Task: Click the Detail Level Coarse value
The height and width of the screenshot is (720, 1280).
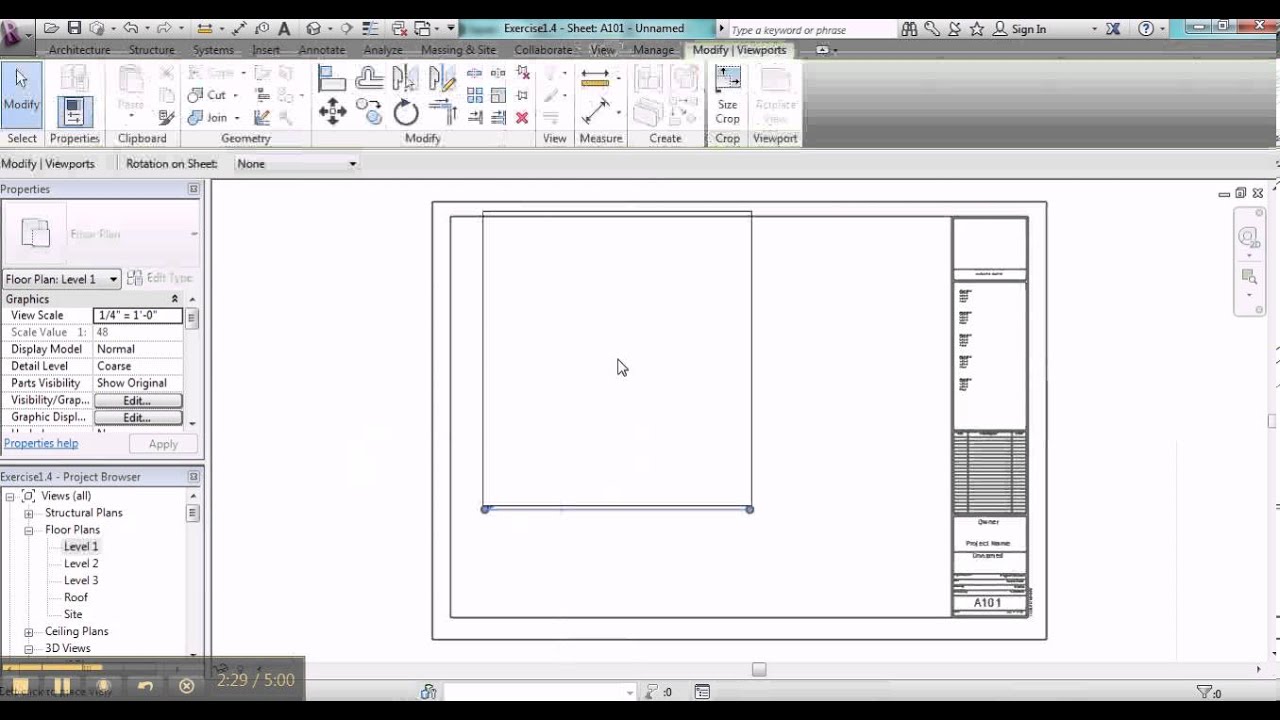Action: tap(138, 366)
